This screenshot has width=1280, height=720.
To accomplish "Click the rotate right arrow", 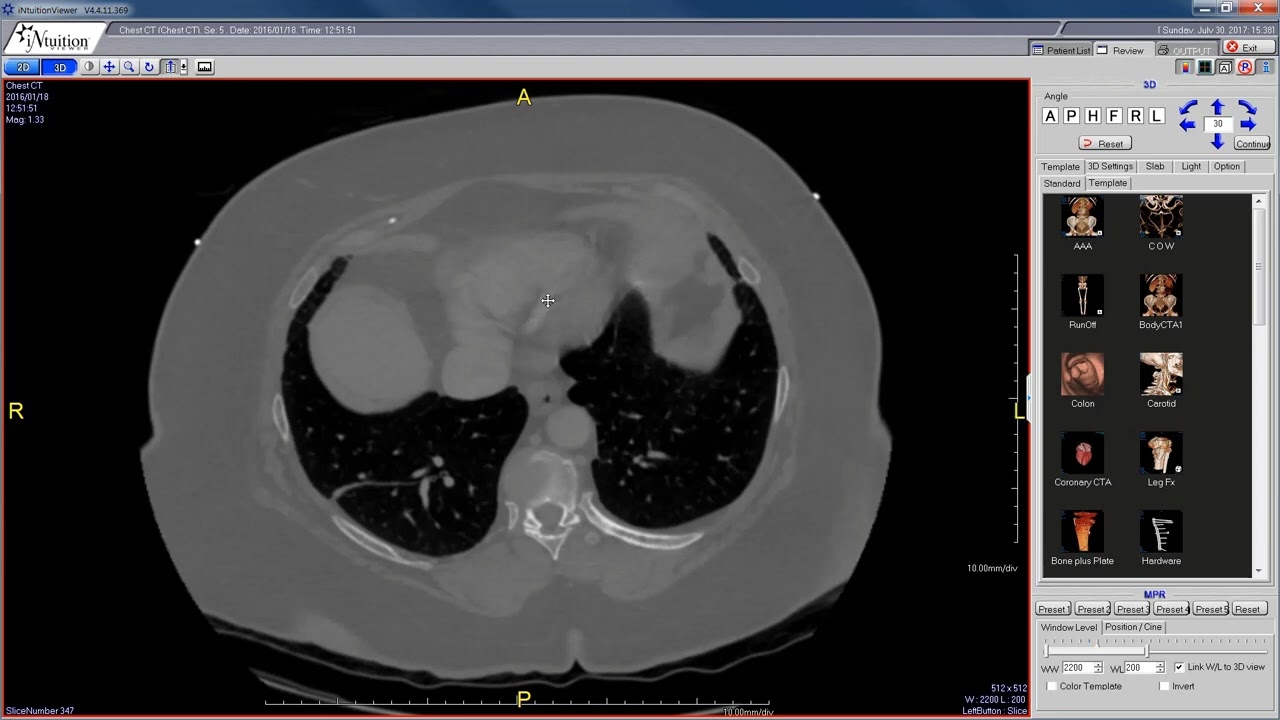I will (1248, 125).
